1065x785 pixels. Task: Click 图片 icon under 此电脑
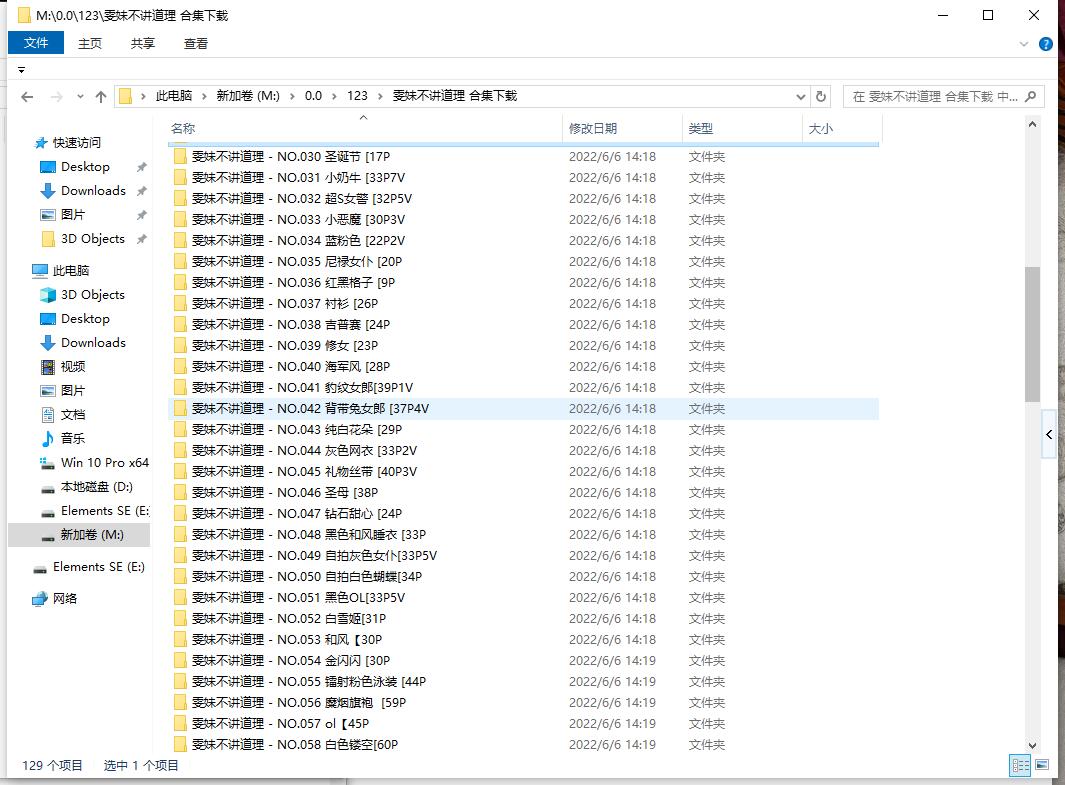point(48,391)
